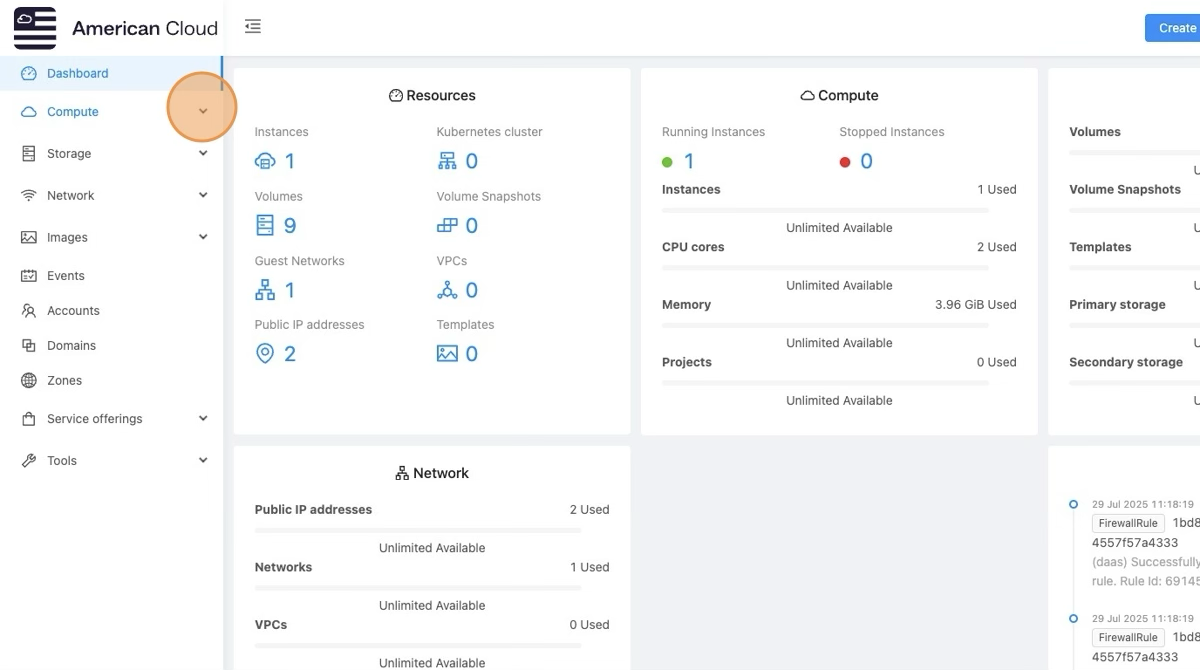Open the Events page in sidebar
Screen dimensions: 1200x670
(x=66, y=276)
